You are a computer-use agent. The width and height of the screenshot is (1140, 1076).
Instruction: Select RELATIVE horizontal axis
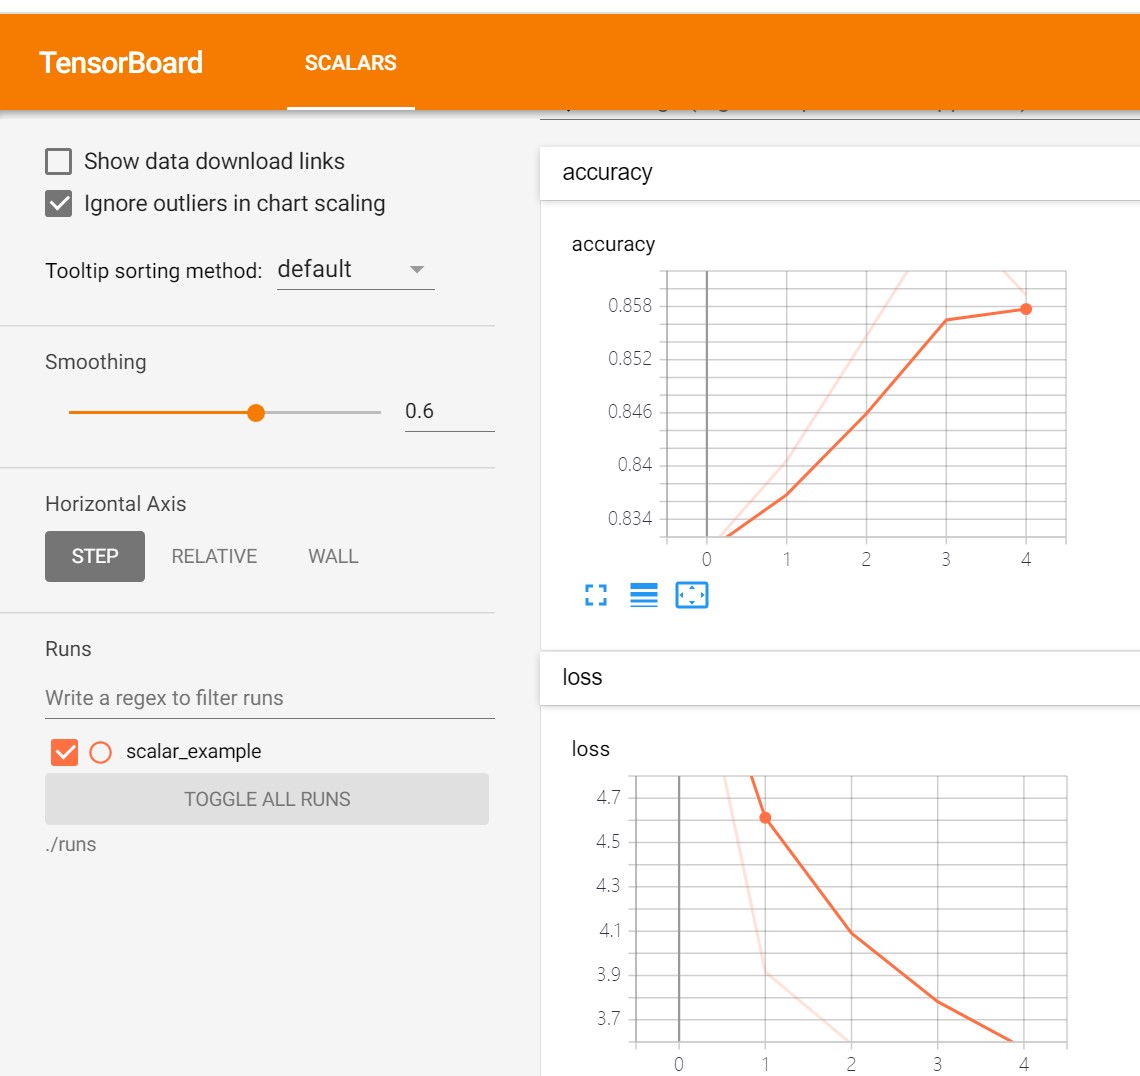pos(214,556)
